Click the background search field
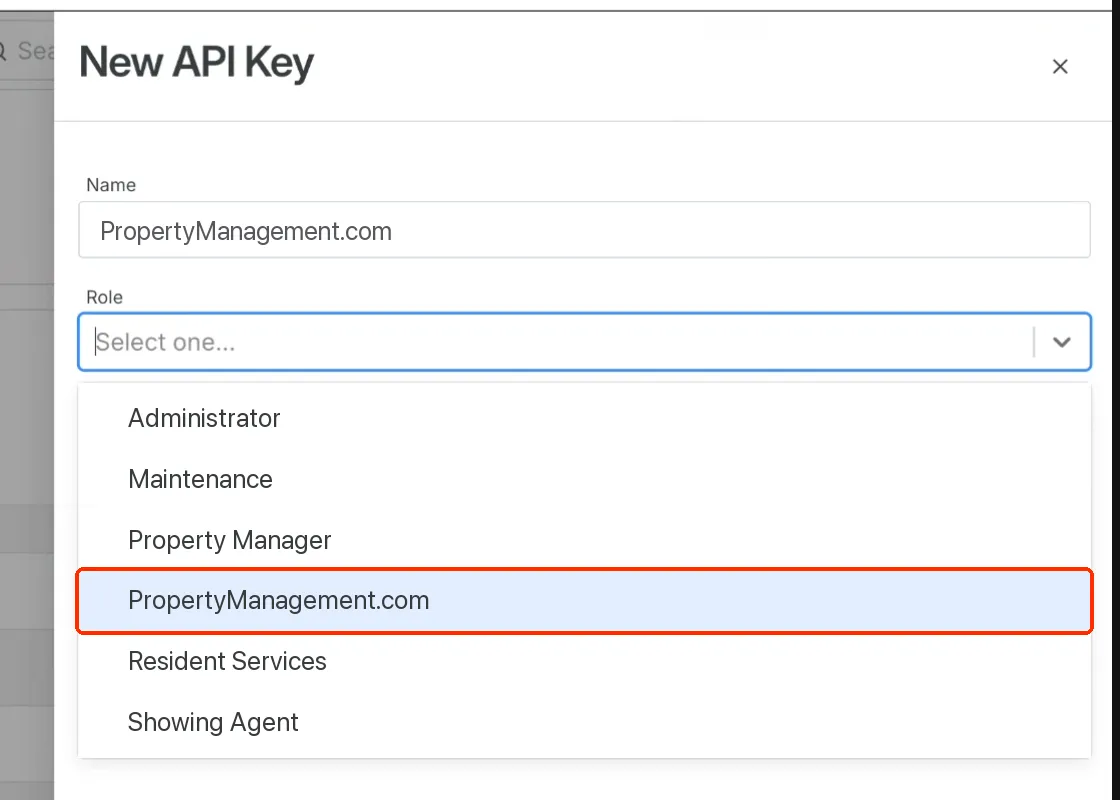 click(26, 51)
